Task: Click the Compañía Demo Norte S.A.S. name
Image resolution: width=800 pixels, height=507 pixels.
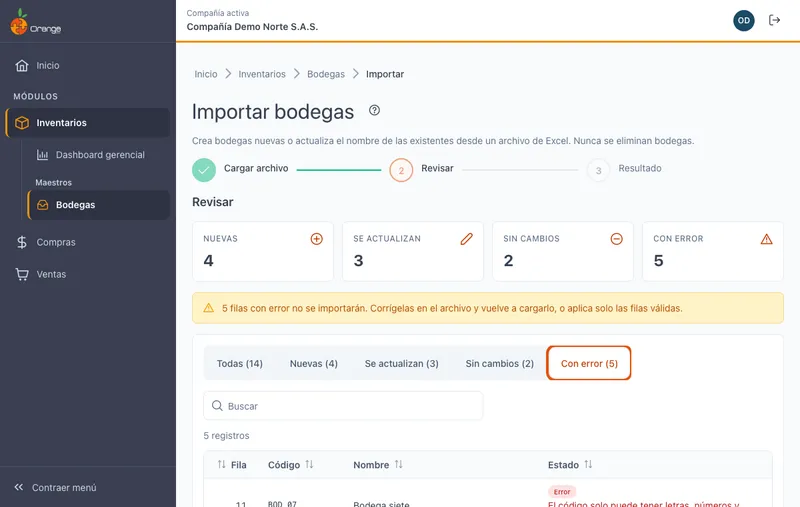Action: pyautogui.click(x=252, y=27)
